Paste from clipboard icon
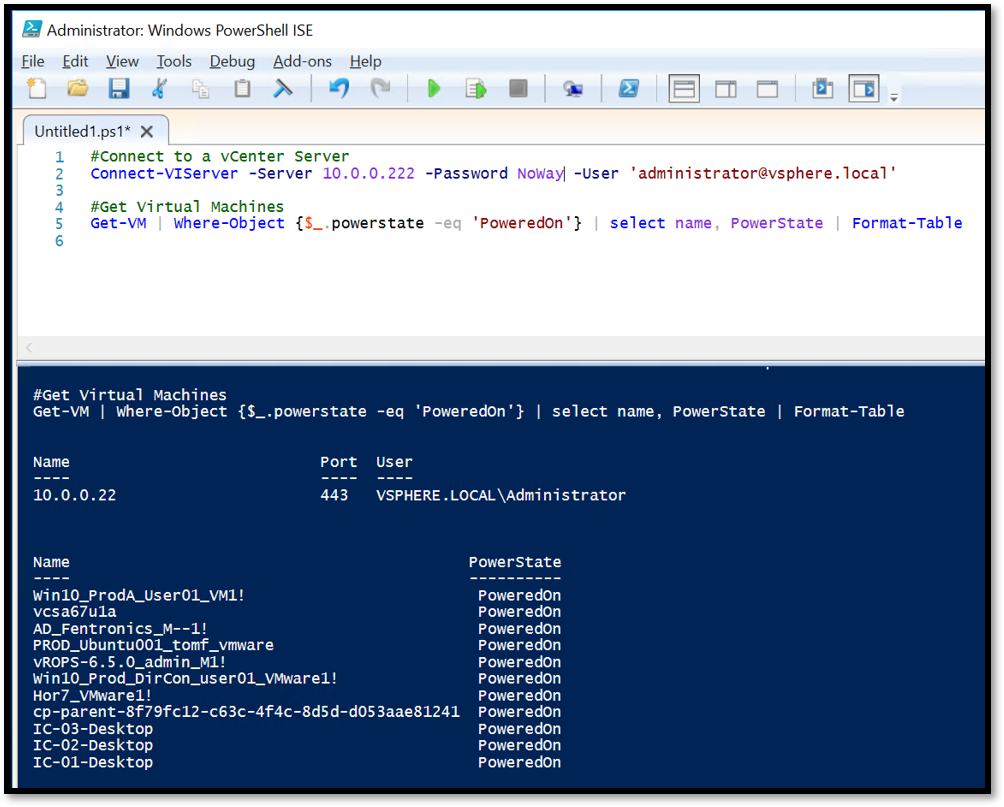 242,88
